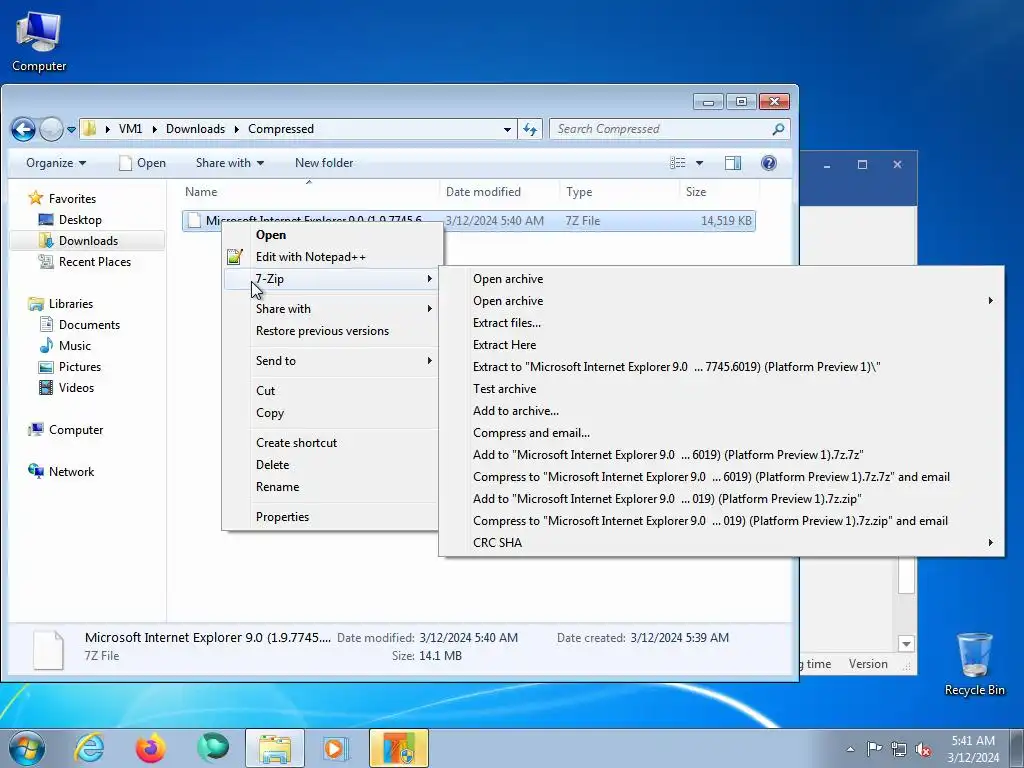The height and width of the screenshot is (768, 1024).
Task: Click the Open toolbar button
Action: pos(142,163)
